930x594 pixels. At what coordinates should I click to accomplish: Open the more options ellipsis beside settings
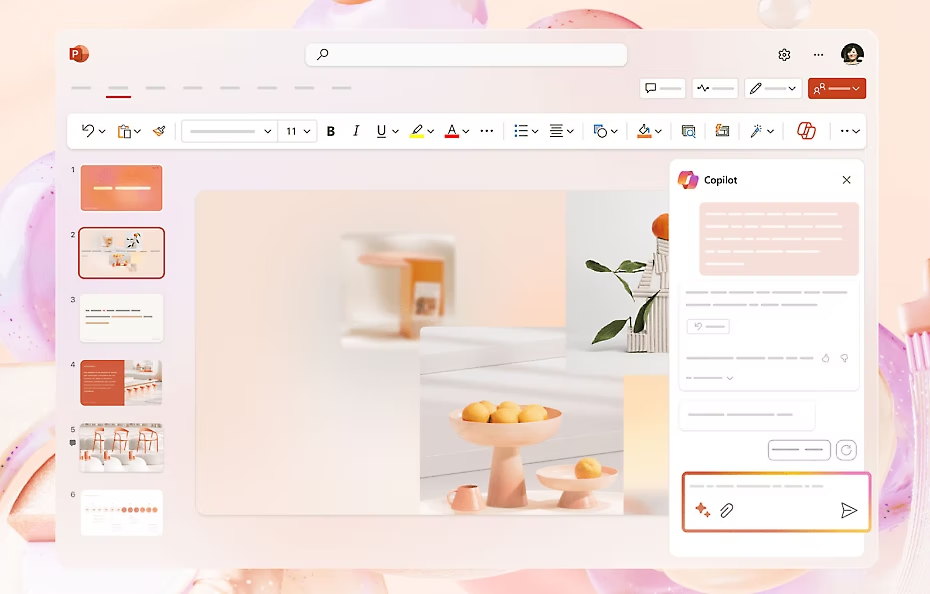818,55
